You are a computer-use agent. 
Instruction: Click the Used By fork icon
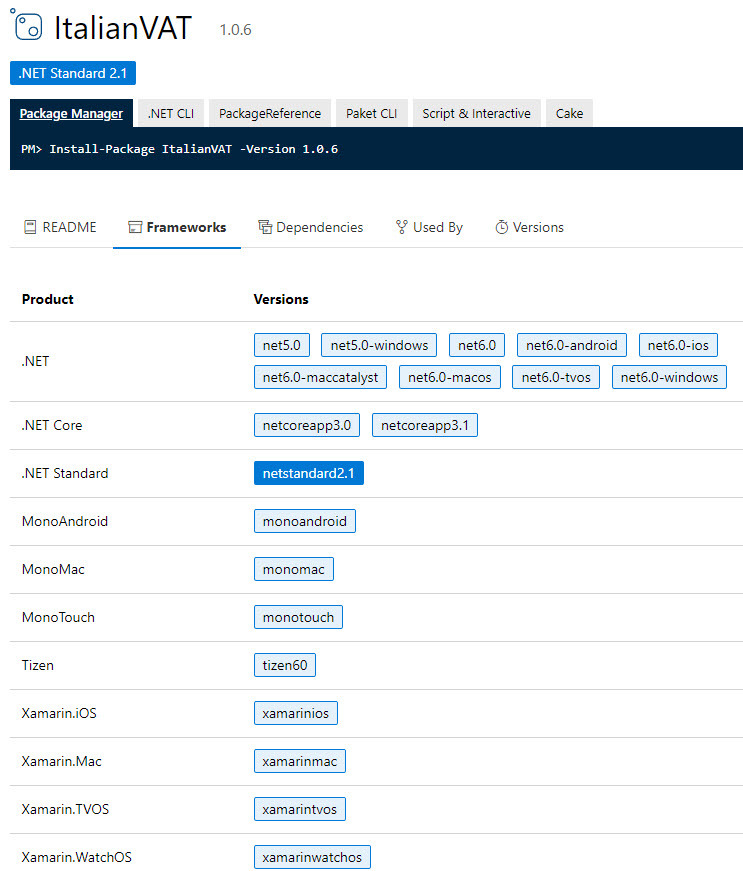401,227
